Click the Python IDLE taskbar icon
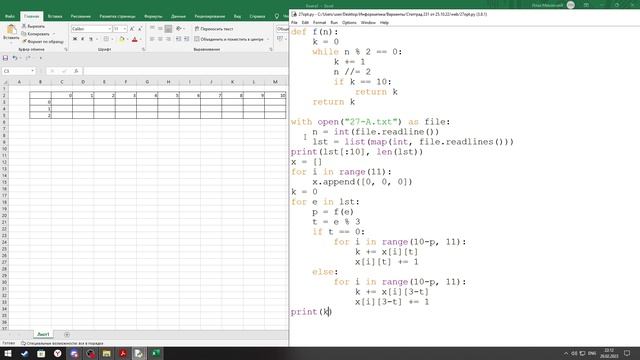Viewport: 640px width, 360px height. [x=139, y=353]
